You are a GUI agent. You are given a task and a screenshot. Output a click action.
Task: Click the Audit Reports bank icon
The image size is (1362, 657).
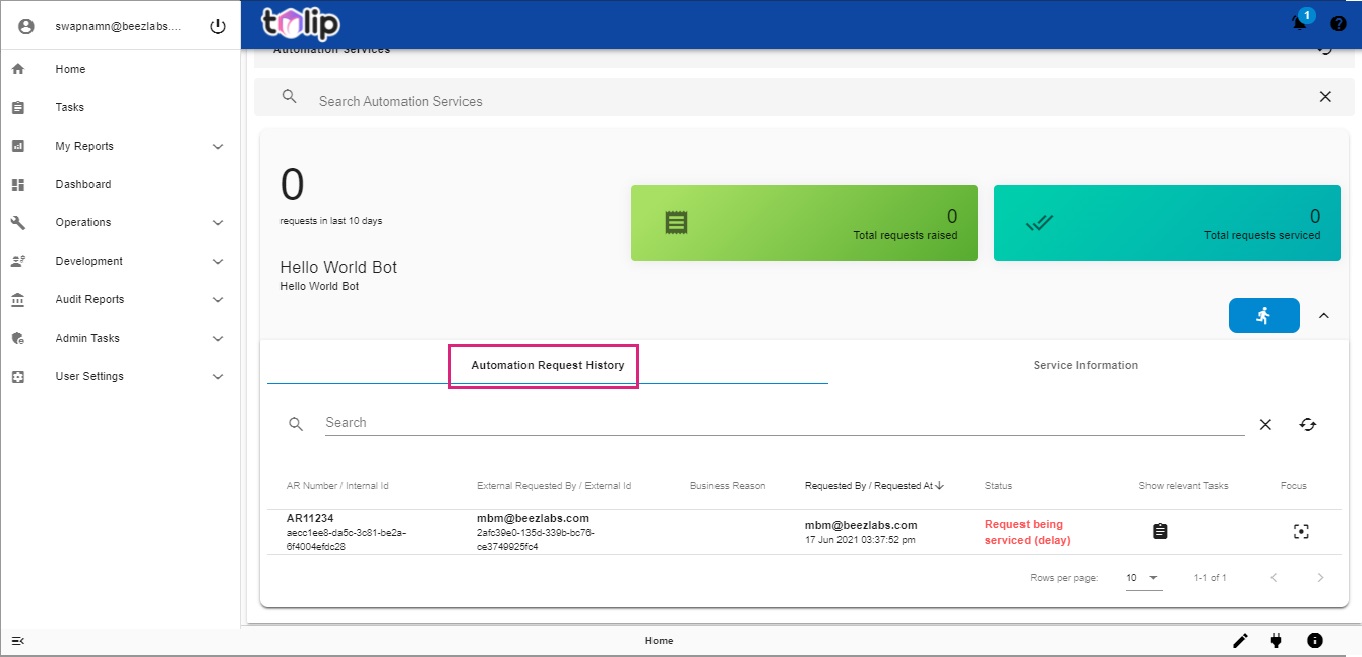tap(17, 300)
